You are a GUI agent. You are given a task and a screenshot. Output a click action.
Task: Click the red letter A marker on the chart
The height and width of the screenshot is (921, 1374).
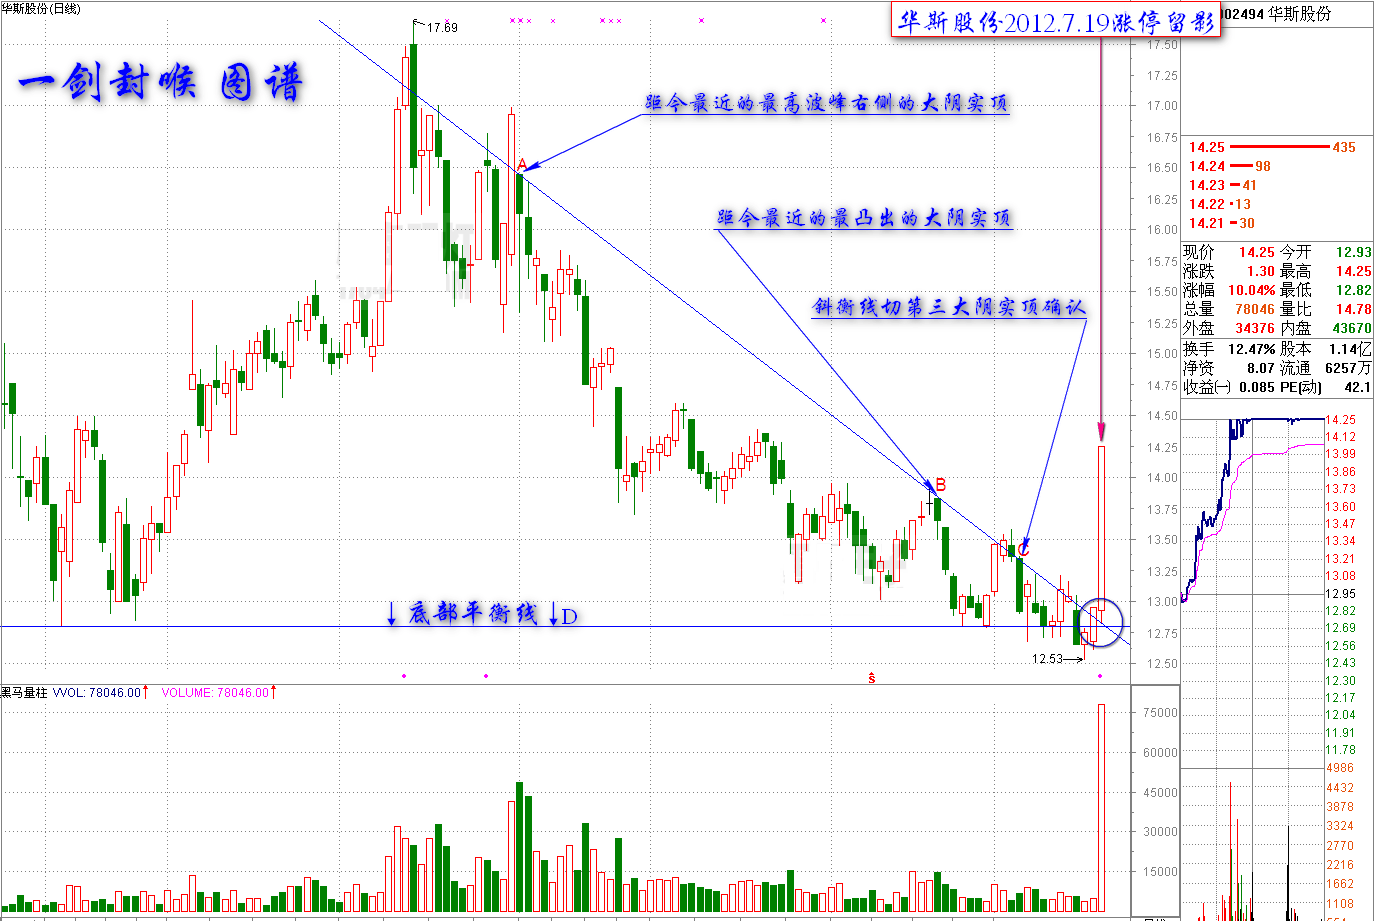click(x=521, y=164)
